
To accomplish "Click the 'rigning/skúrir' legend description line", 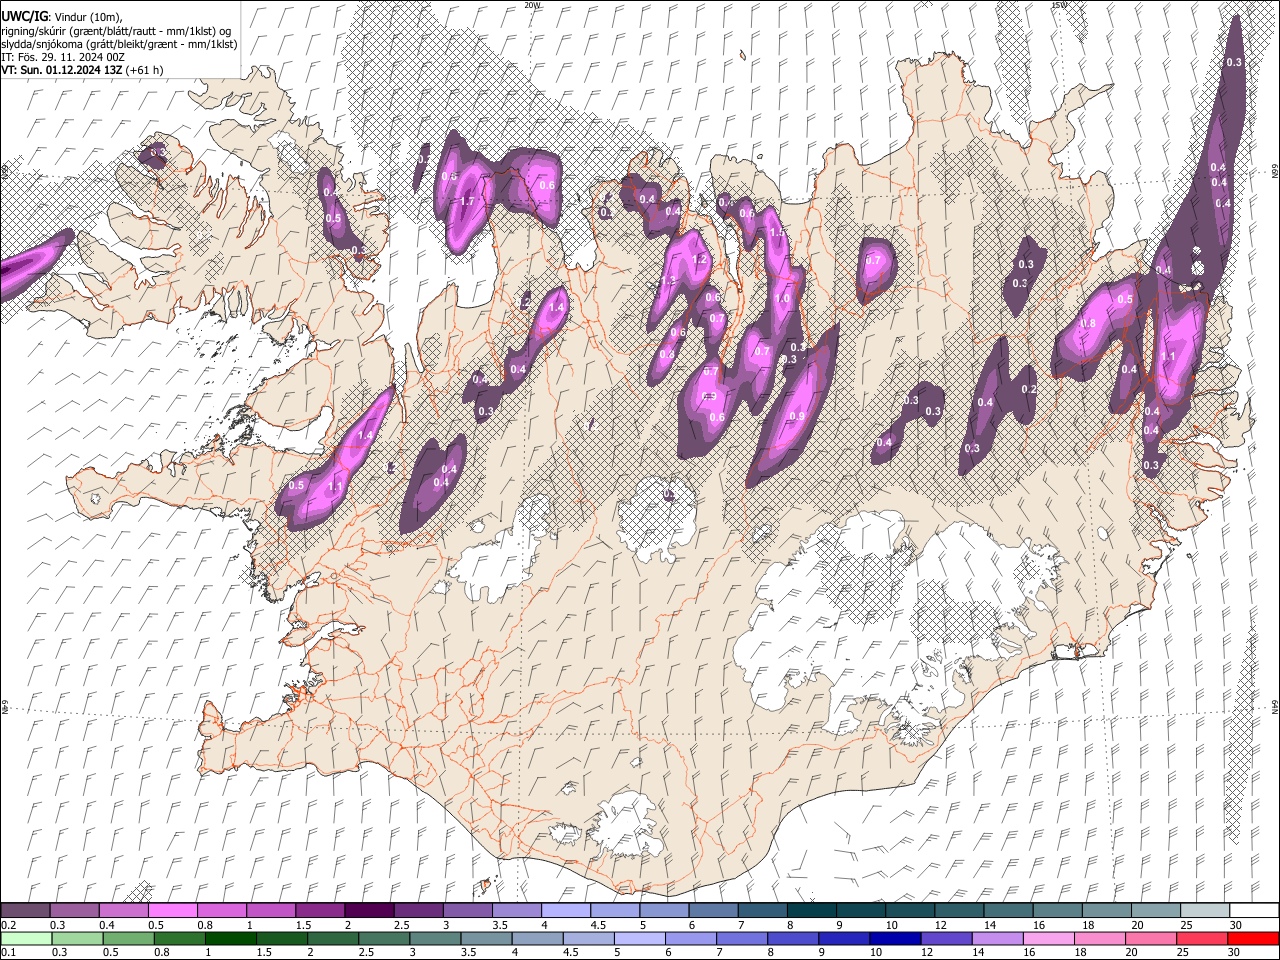I will click(x=116, y=31).
